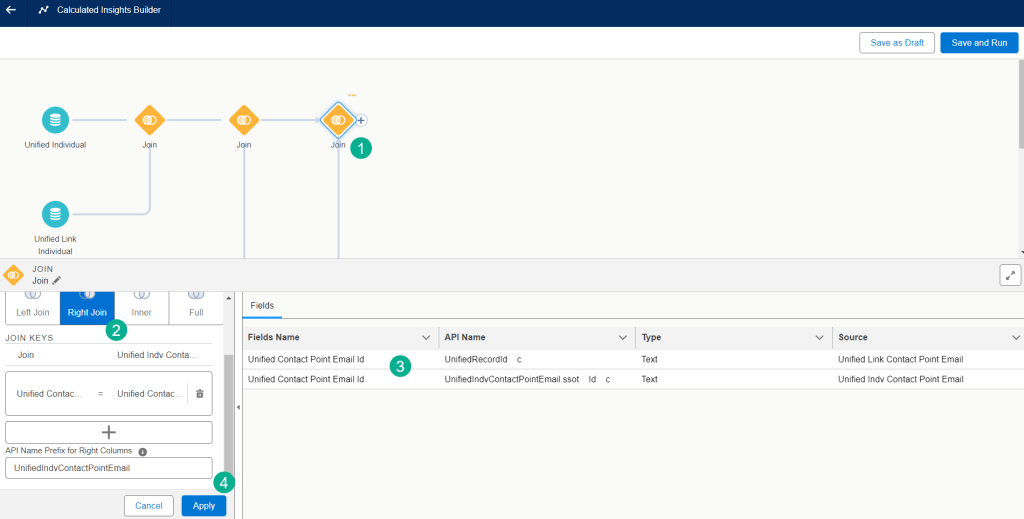Delete the join key with trash icon
The height and width of the screenshot is (519, 1024).
click(200, 395)
